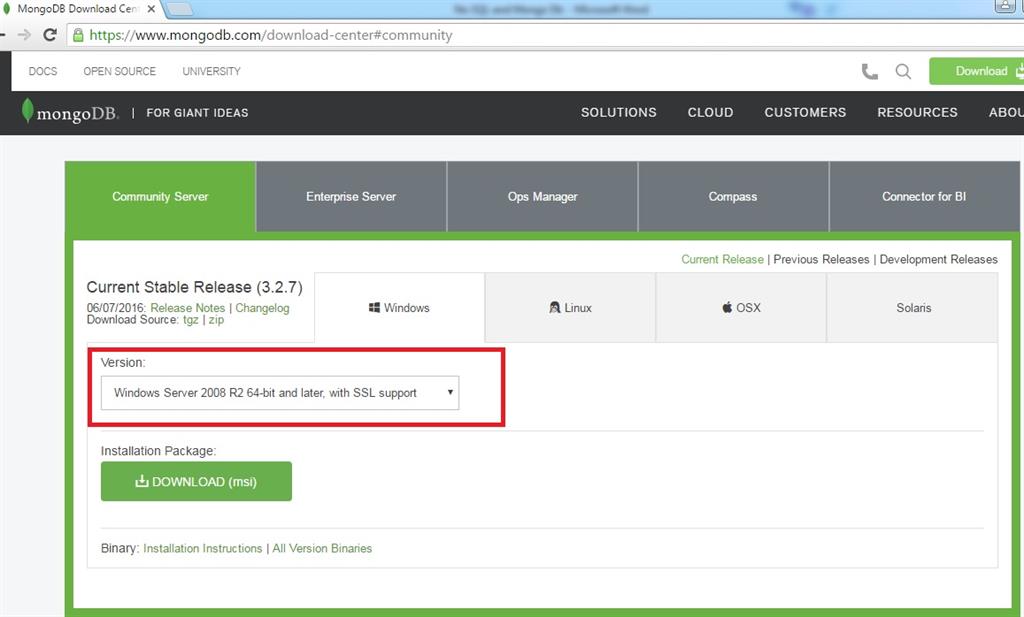The image size is (1024, 617).
Task: Click the Current Stable Release (3.2.7) heading
Action: tap(195, 287)
